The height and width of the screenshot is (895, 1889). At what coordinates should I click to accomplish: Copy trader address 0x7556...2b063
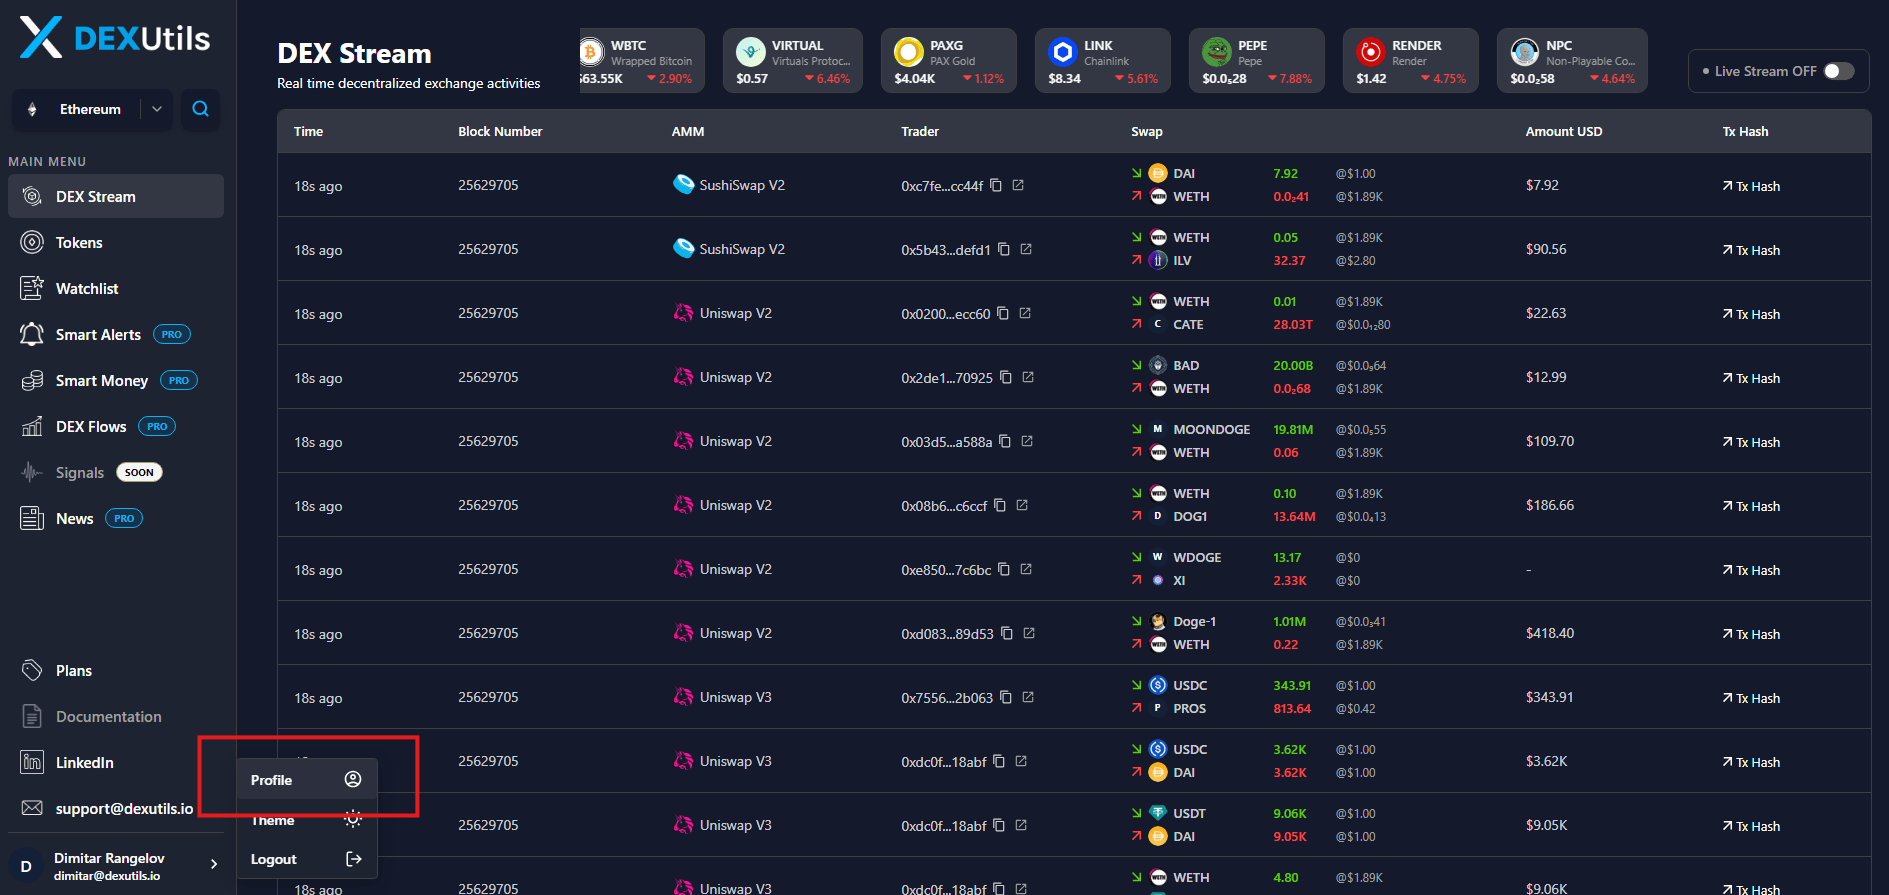(x=1006, y=697)
